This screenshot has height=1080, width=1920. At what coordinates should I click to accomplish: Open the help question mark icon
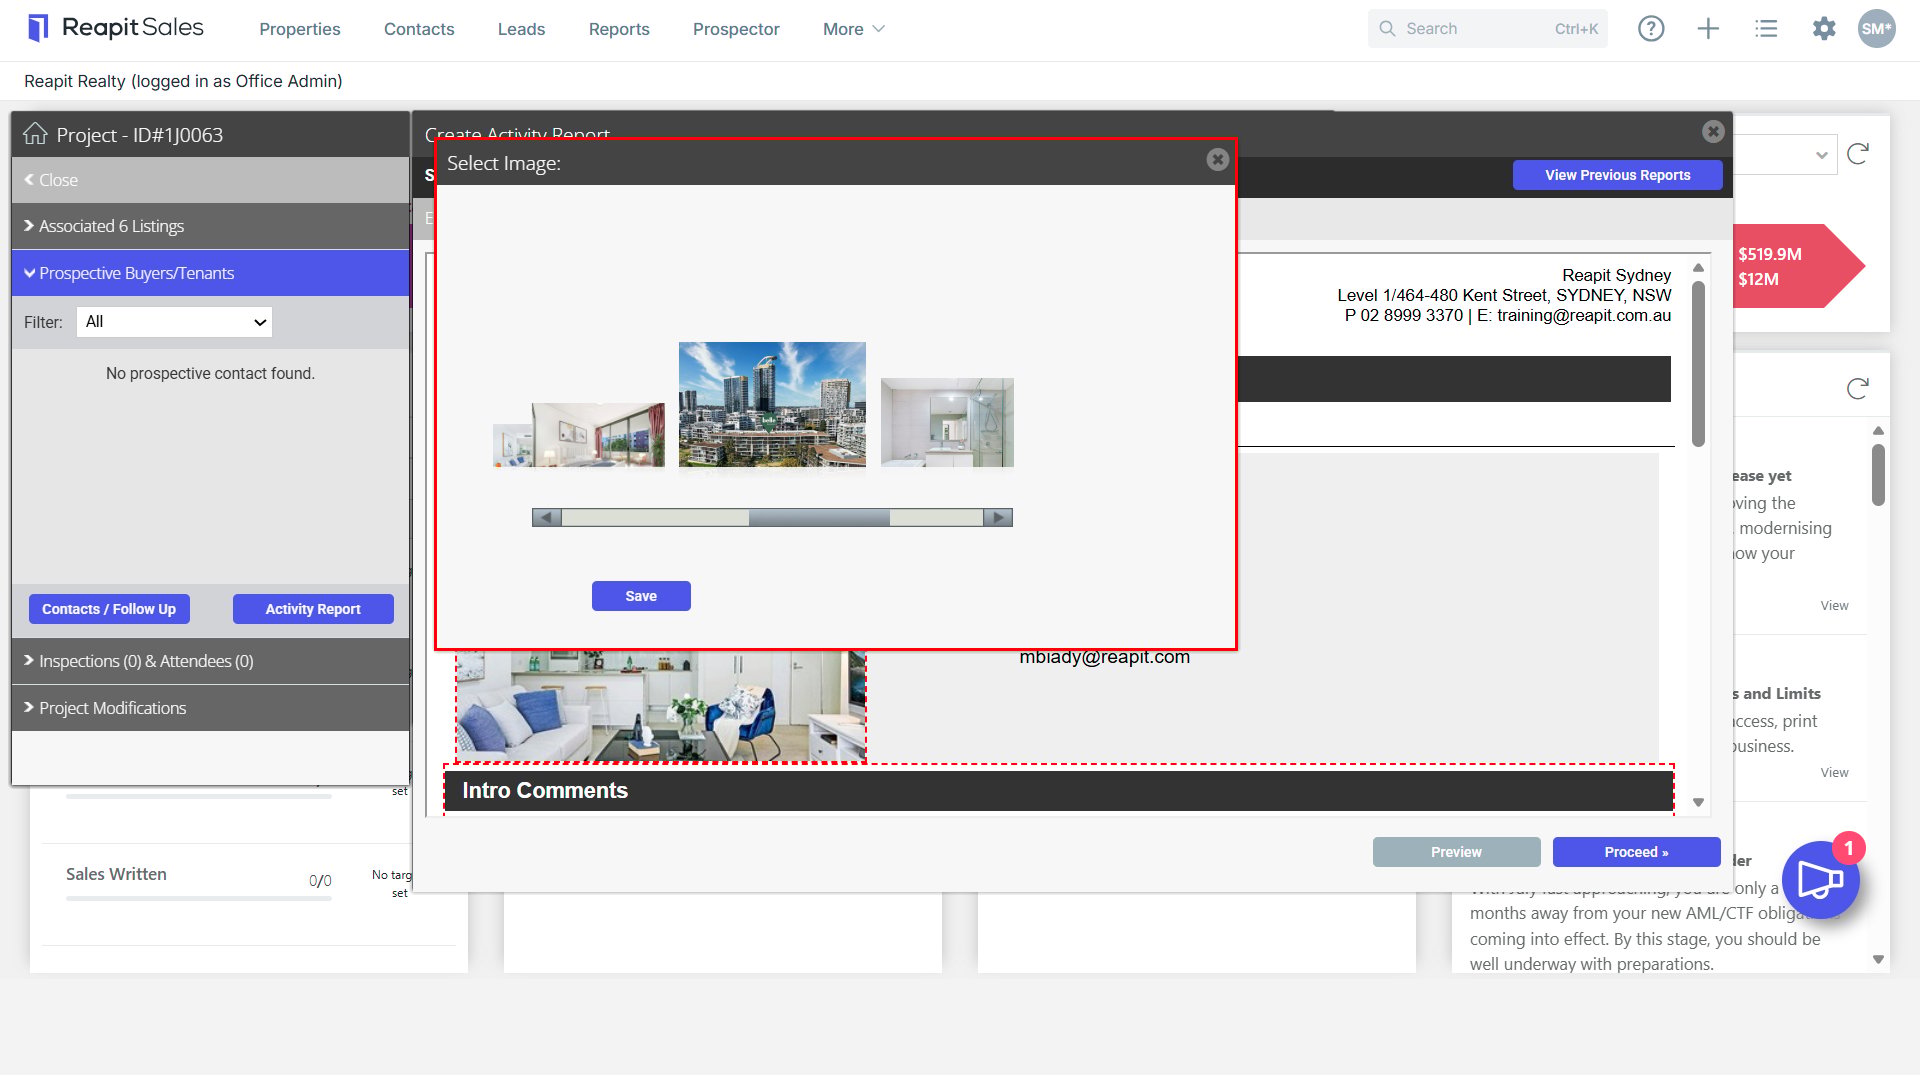pyautogui.click(x=1651, y=29)
